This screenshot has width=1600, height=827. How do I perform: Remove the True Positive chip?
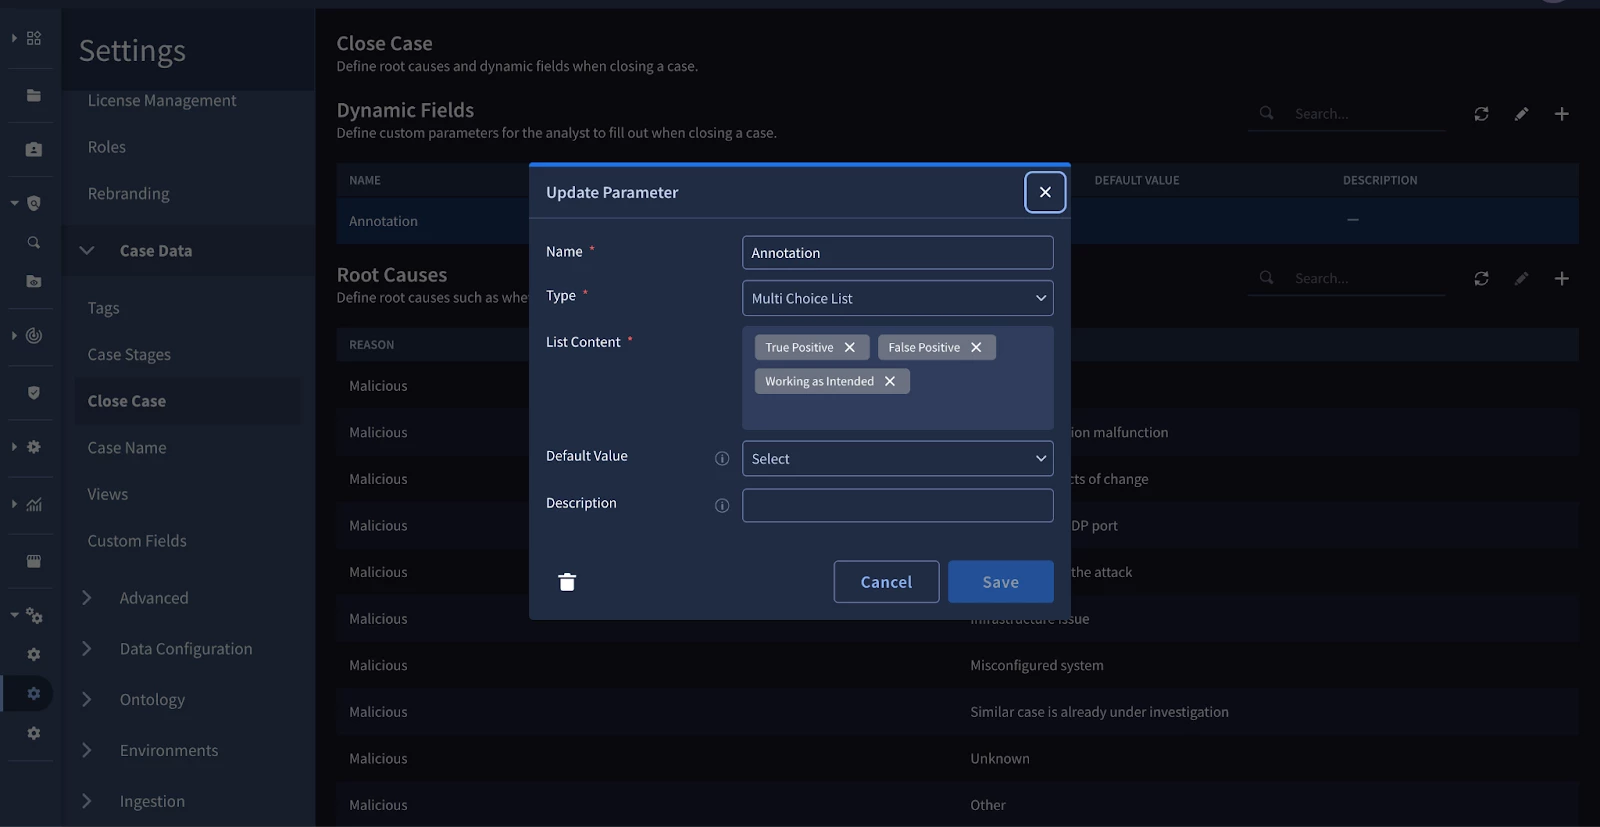pyautogui.click(x=850, y=347)
